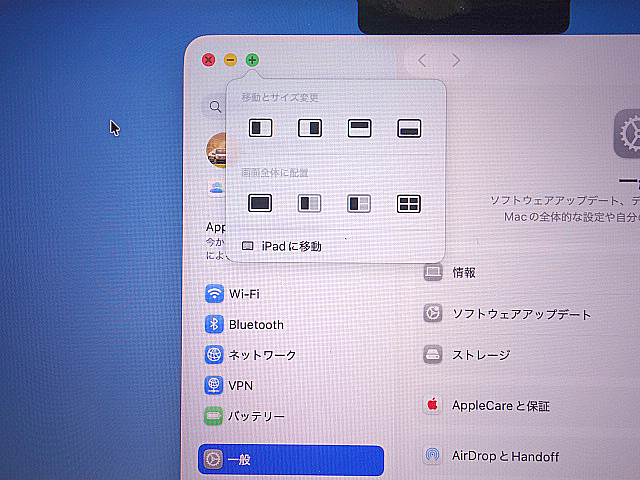Arrange windows in left and quarters layout
640x480 pixels.
coord(360,203)
